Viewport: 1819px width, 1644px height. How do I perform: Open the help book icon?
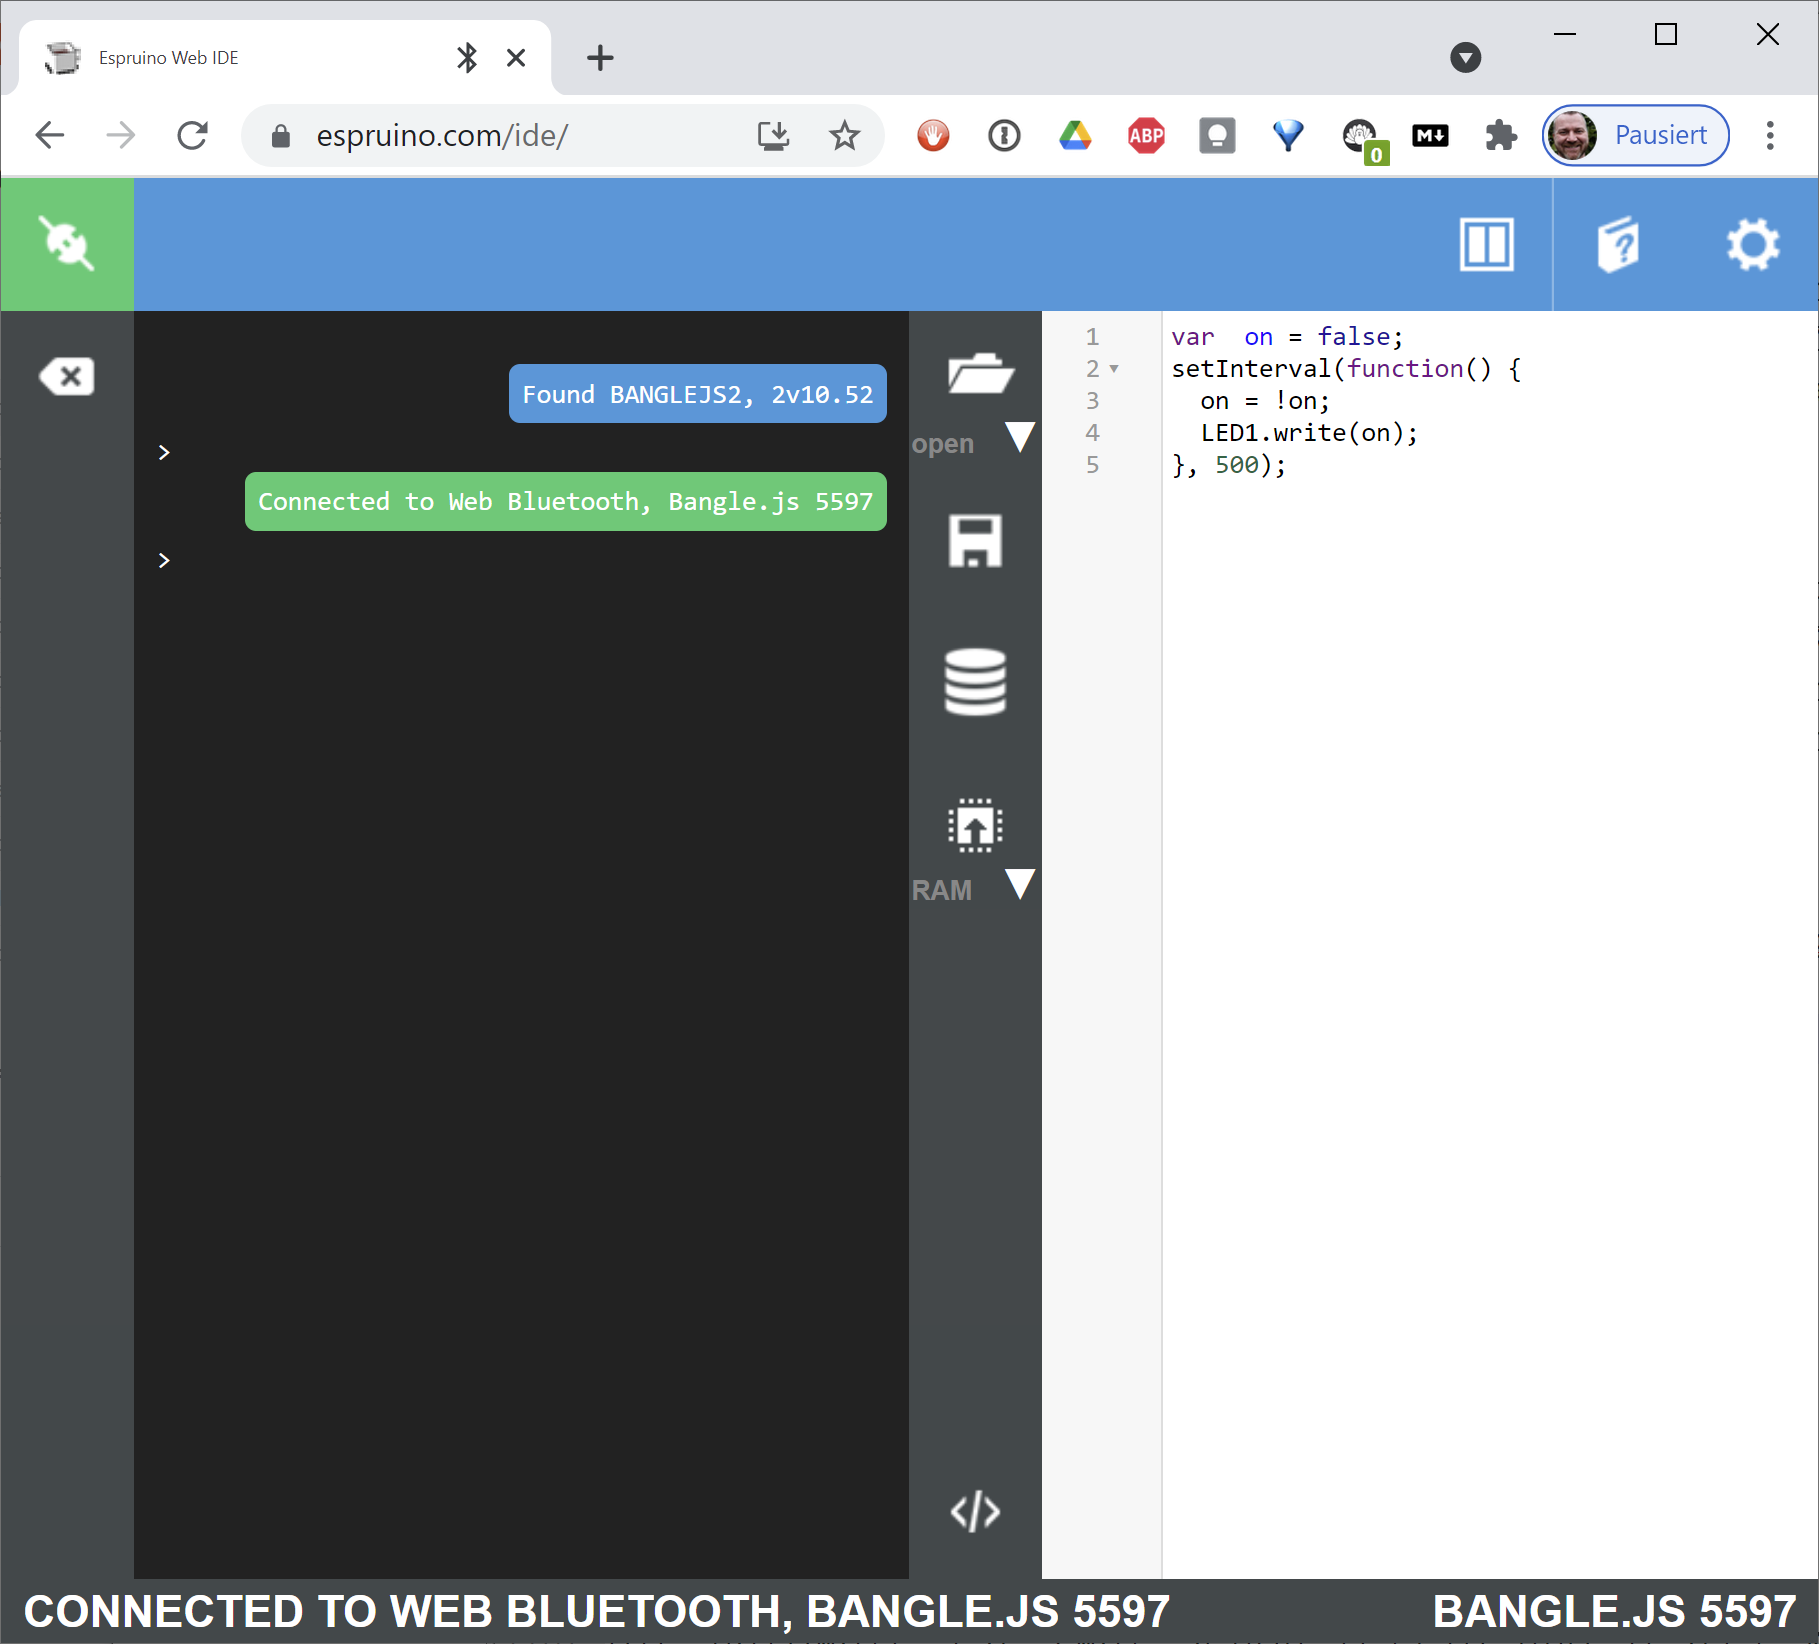coord(1618,244)
